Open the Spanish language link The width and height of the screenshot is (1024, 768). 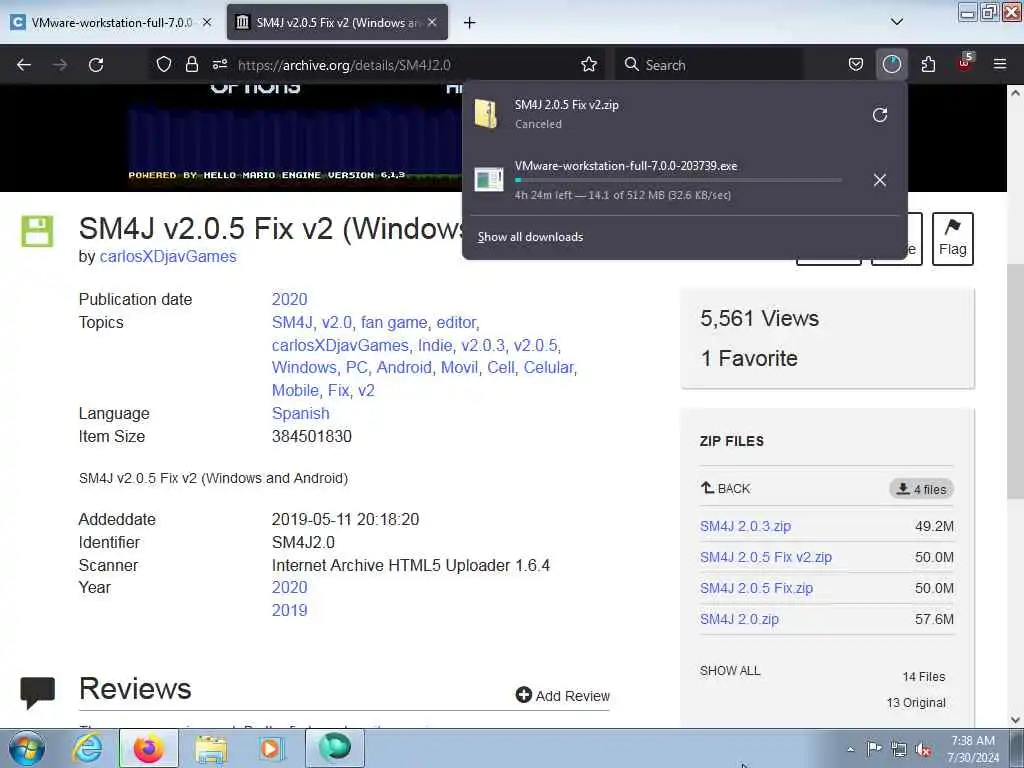click(300, 413)
